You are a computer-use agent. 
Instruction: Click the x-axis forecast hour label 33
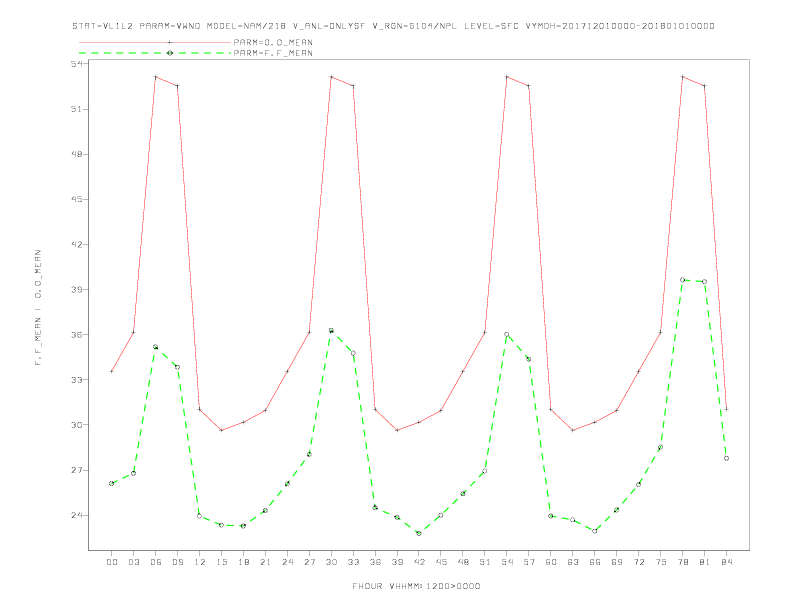pyautogui.click(x=353, y=562)
